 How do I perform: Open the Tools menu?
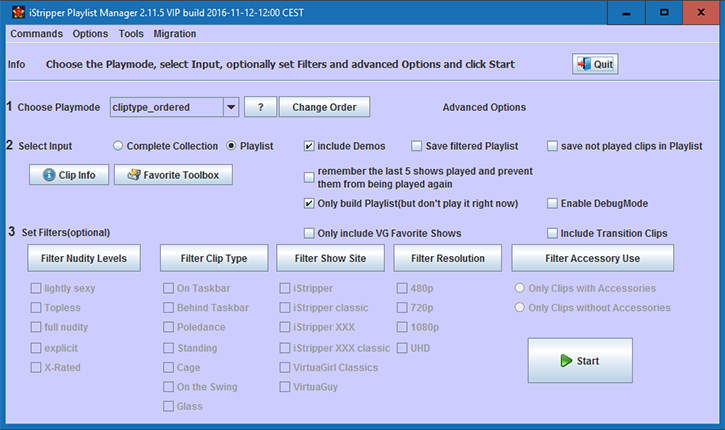coord(131,34)
